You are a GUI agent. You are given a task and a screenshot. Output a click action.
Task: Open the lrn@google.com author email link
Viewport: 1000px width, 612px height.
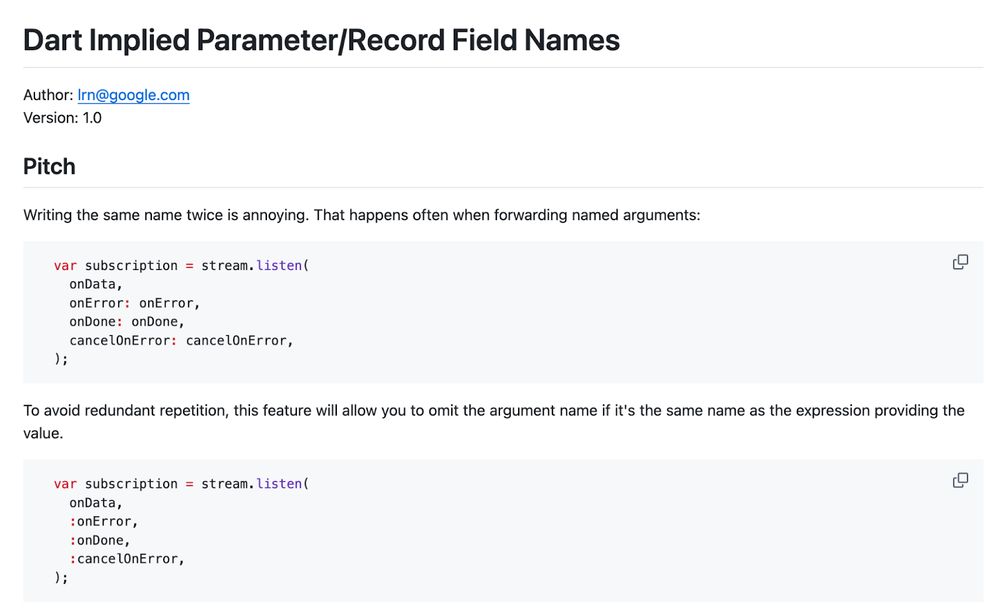point(133,95)
